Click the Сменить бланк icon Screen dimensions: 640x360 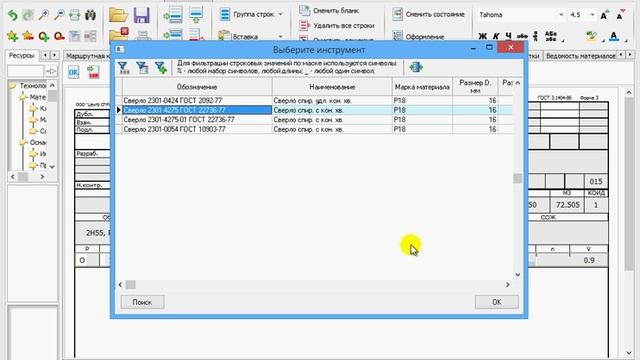point(304,10)
